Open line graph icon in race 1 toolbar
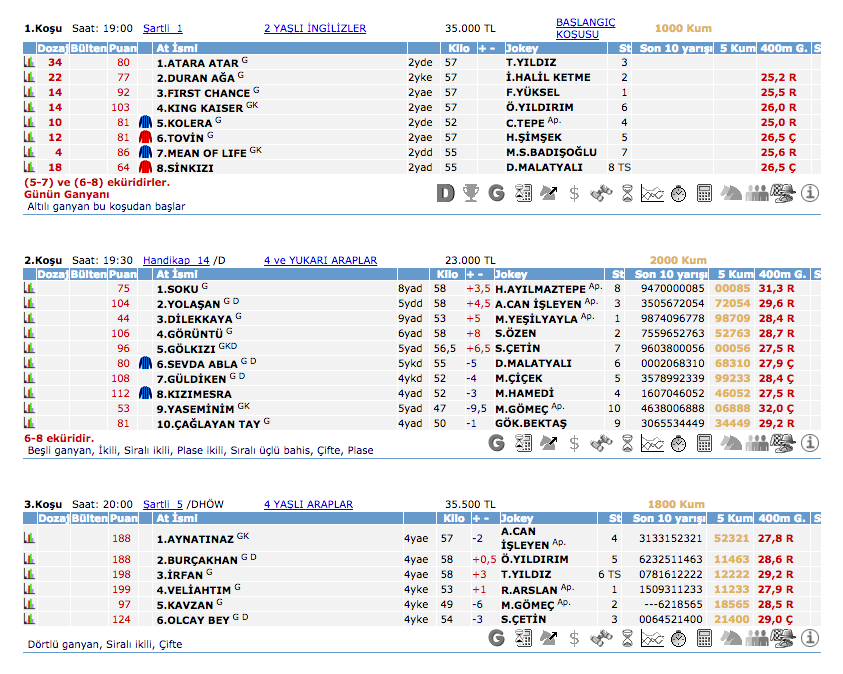Viewport: 843px width, 674px height. (x=652, y=193)
